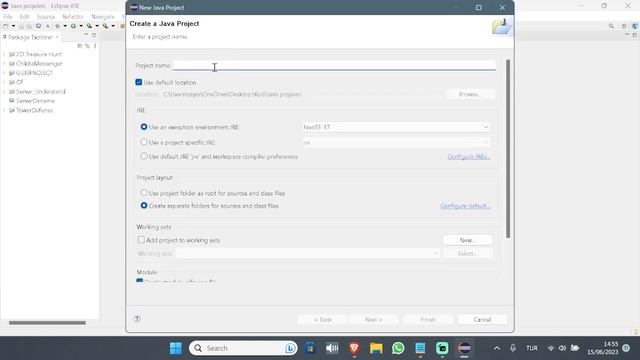Click the dialog vertical scrollbar
Image resolution: width=640 pixels, height=360 pixels.
coord(508,149)
